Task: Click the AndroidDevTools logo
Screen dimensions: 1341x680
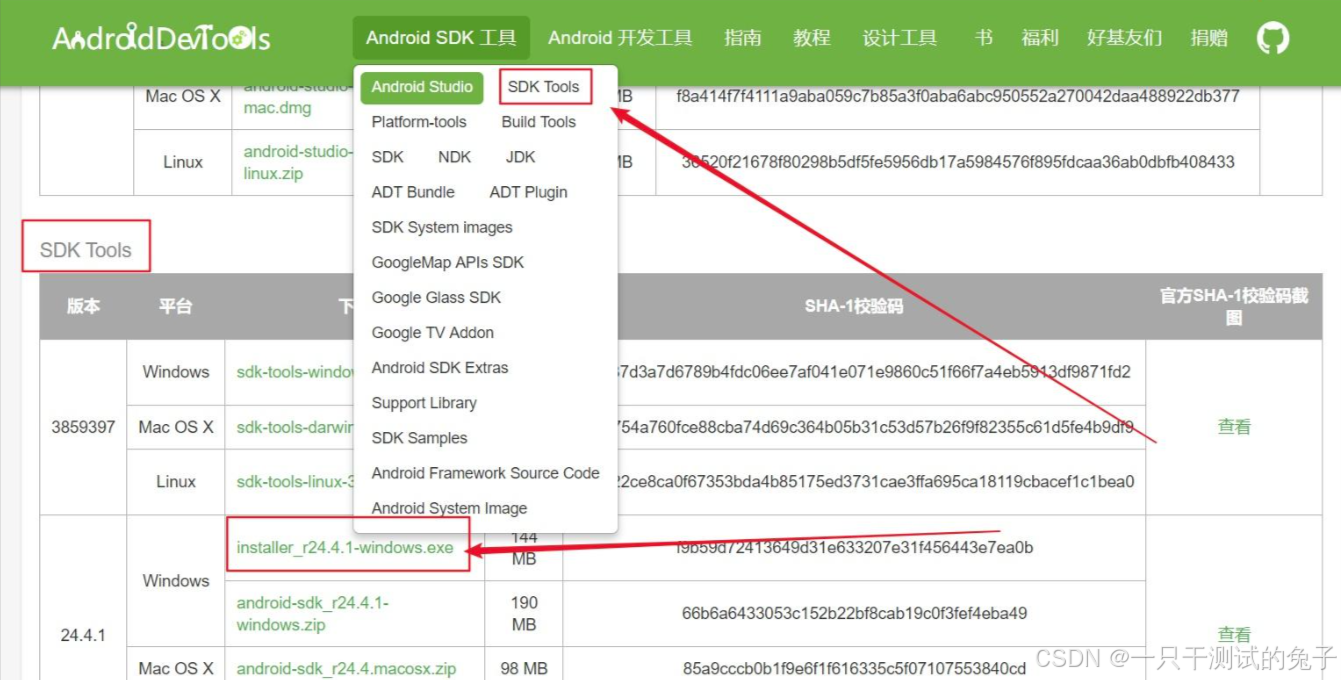Action: [x=161, y=38]
